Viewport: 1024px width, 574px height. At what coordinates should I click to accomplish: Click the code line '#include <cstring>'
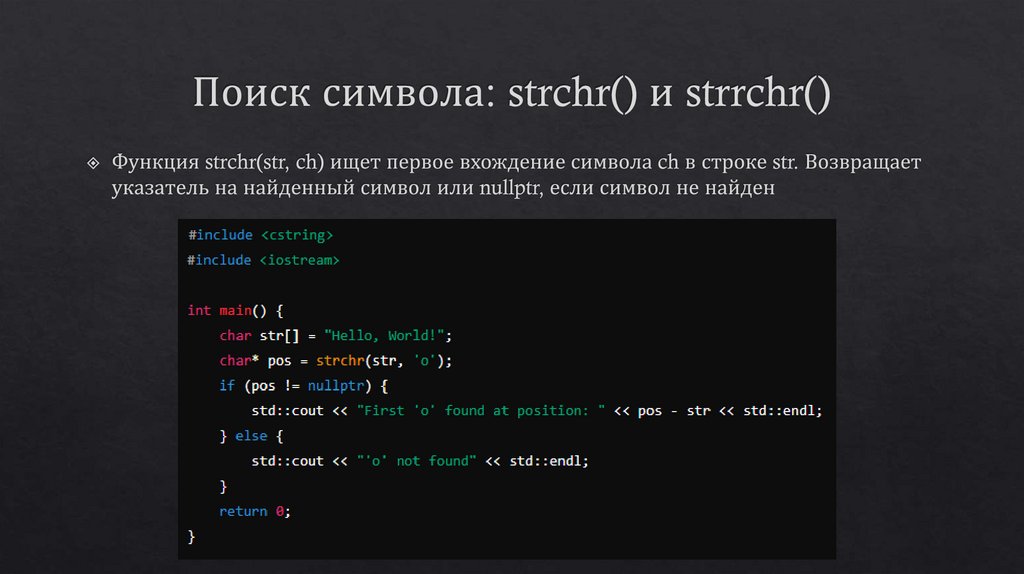pyautogui.click(x=261, y=235)
